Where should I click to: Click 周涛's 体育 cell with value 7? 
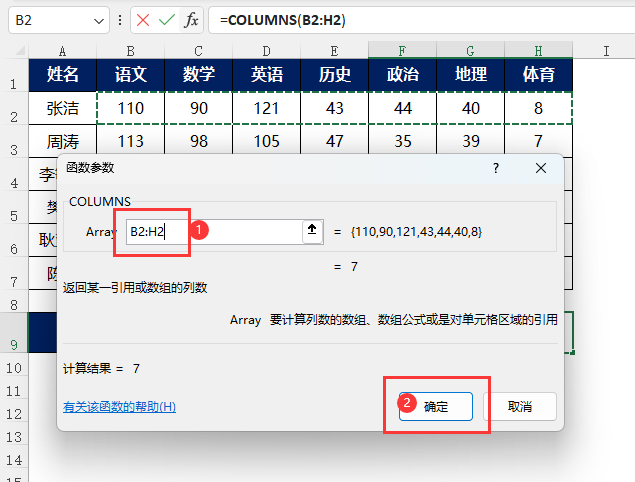(539, 140)
